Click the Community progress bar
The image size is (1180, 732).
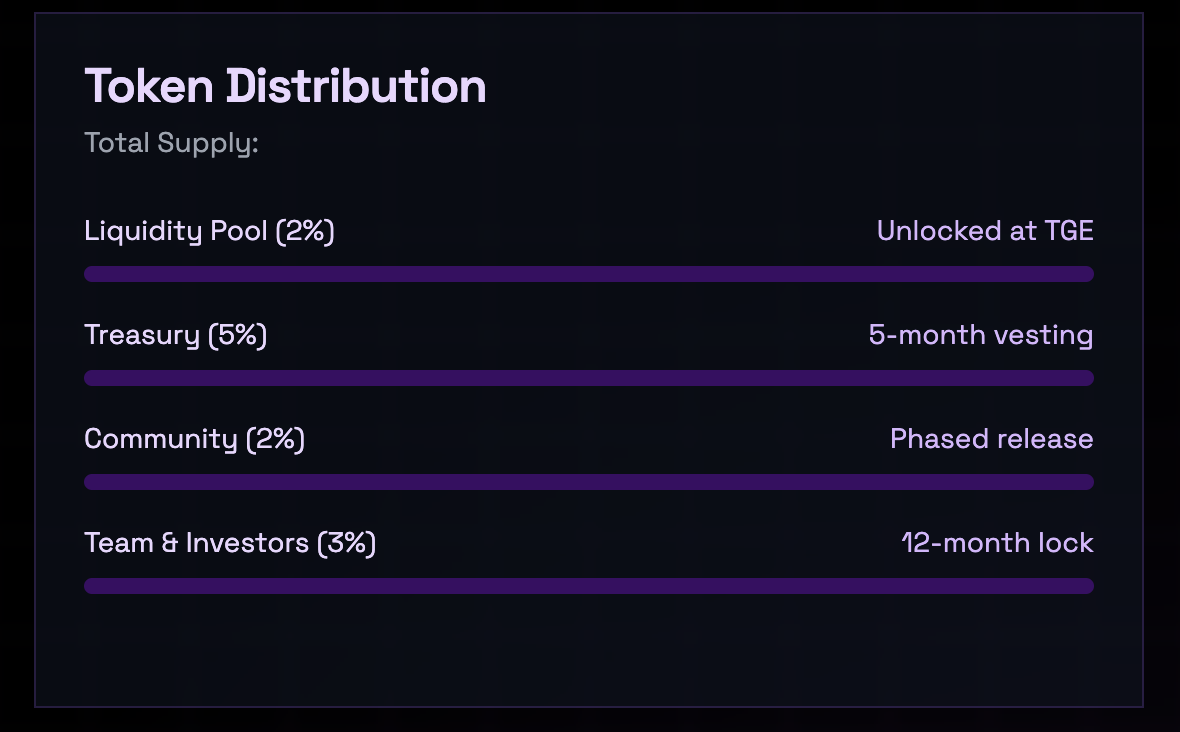[588, 482]
